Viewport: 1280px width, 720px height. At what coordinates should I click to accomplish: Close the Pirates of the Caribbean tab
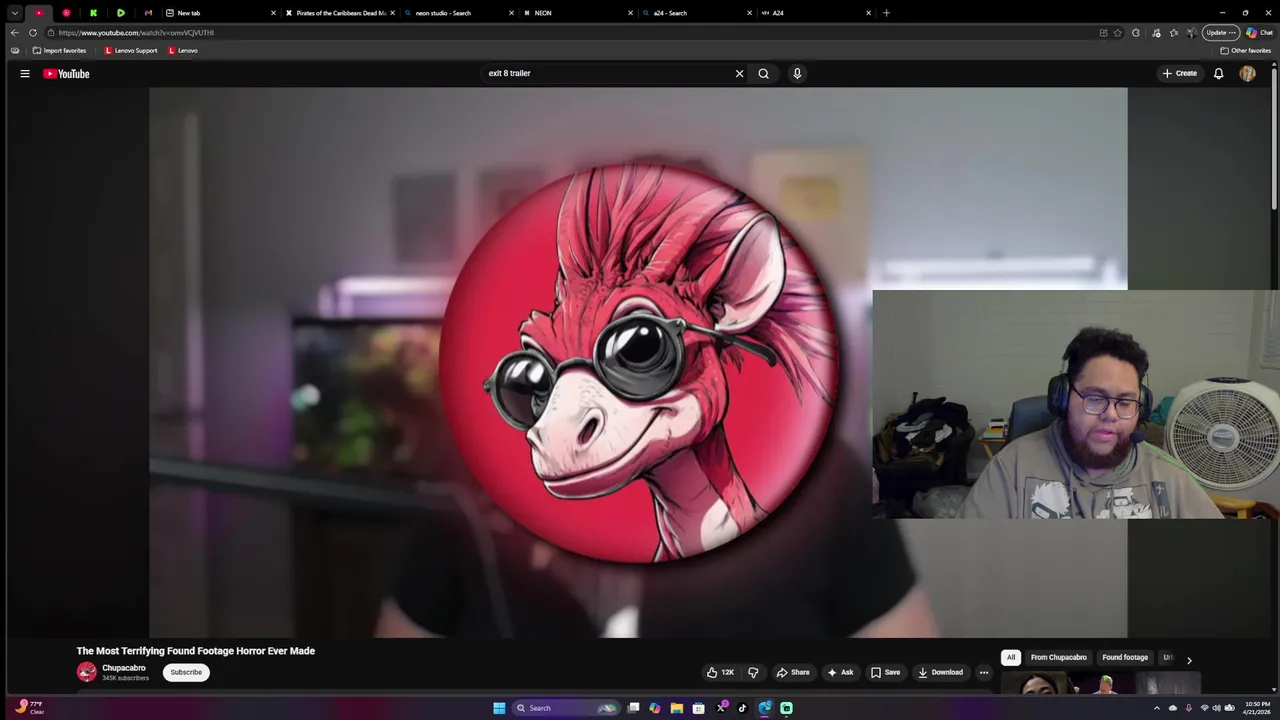click(x=393, y=13)
